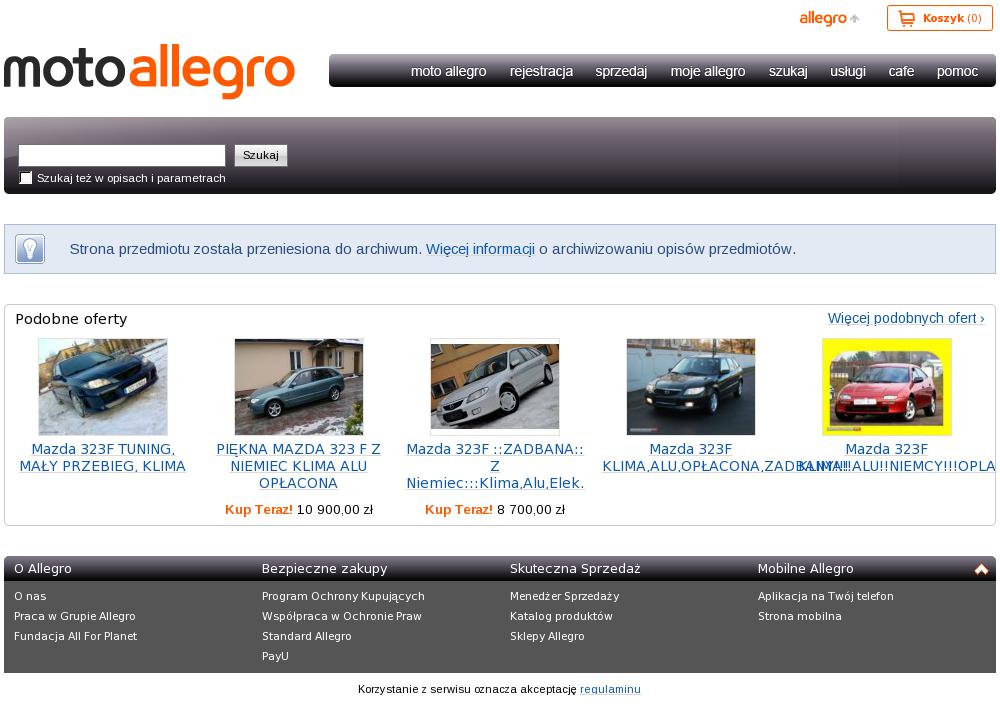This screenshot has height=709, width=1000.
Task: Click the black Mazda thumbnail
Action: [x=691, y=387]
